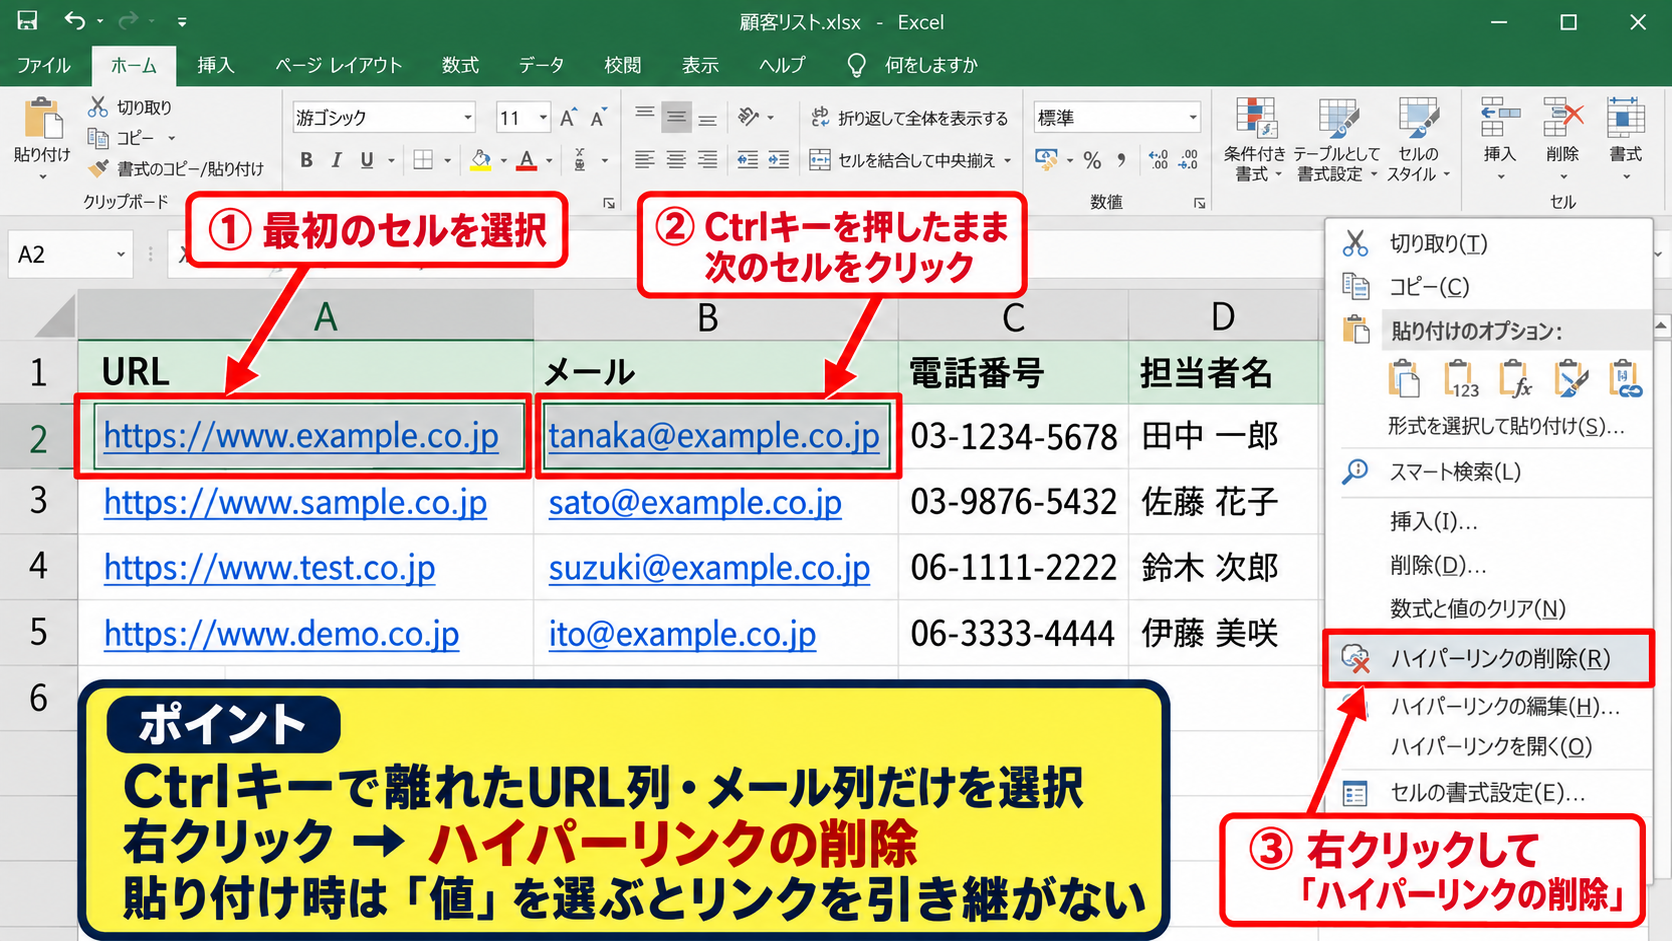Select the paste values (123) option icon
This screenshot has height=941, width=1672.
(x=1461, y=379)
